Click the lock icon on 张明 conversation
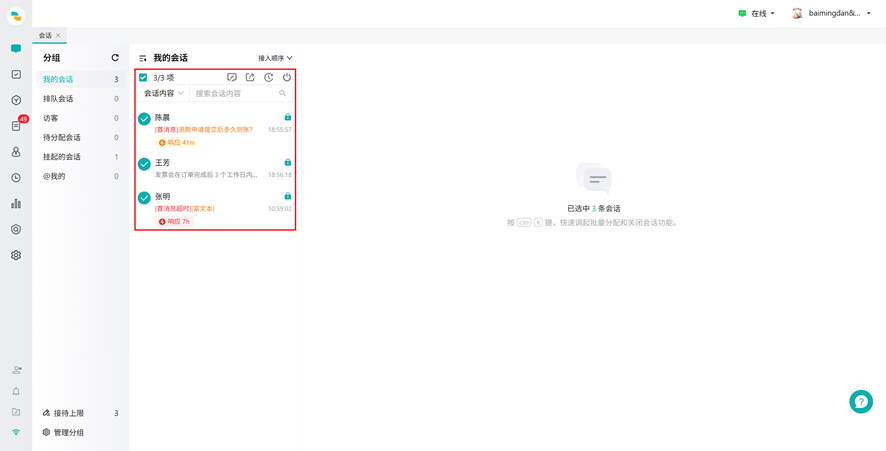Viewport: 886px width, 451px height. coord(288,196)
